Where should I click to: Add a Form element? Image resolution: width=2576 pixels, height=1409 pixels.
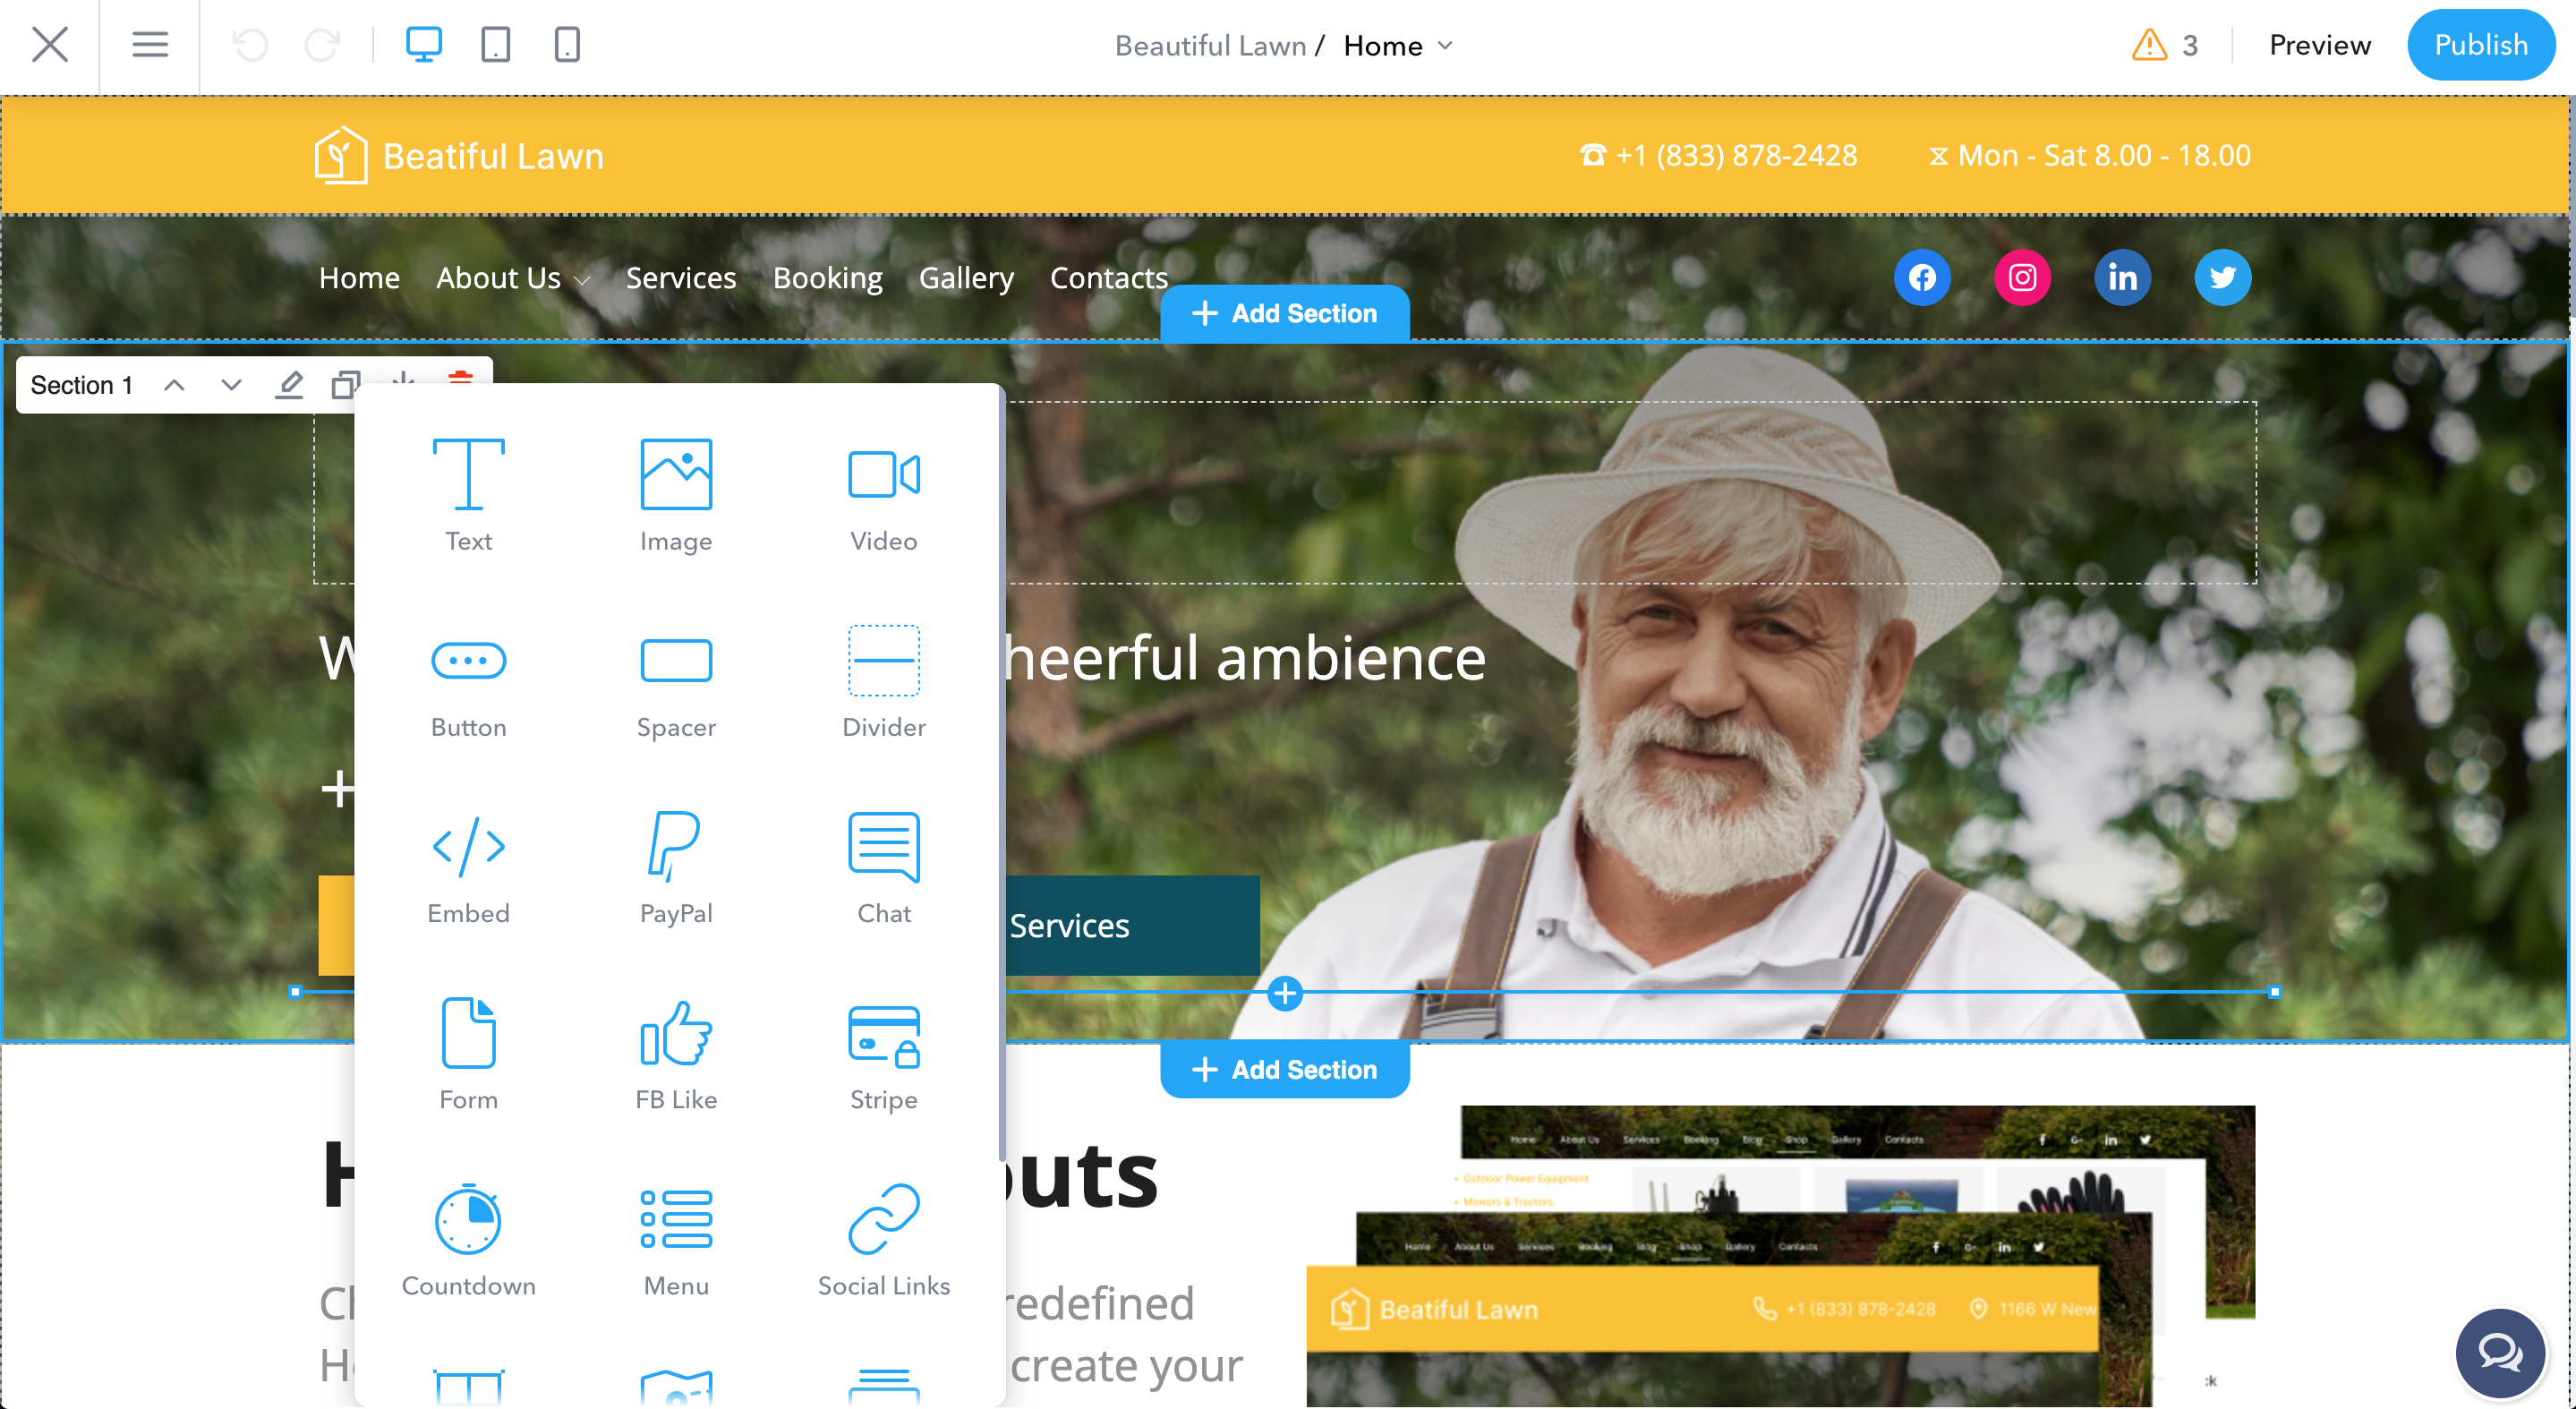coord(468,1054)
